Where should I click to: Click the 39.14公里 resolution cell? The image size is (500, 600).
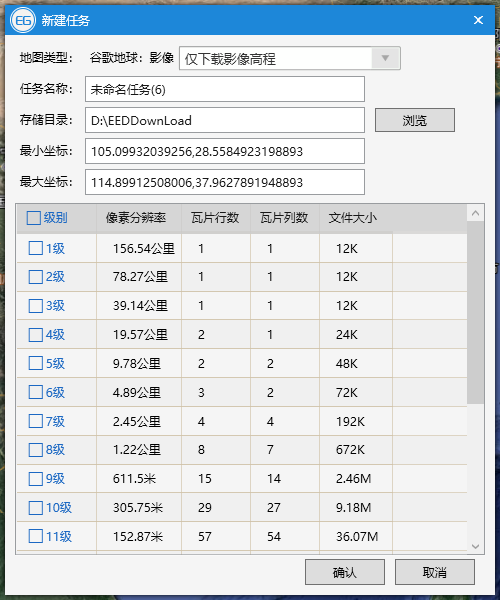pyautogui.click(x=140, y=306)
